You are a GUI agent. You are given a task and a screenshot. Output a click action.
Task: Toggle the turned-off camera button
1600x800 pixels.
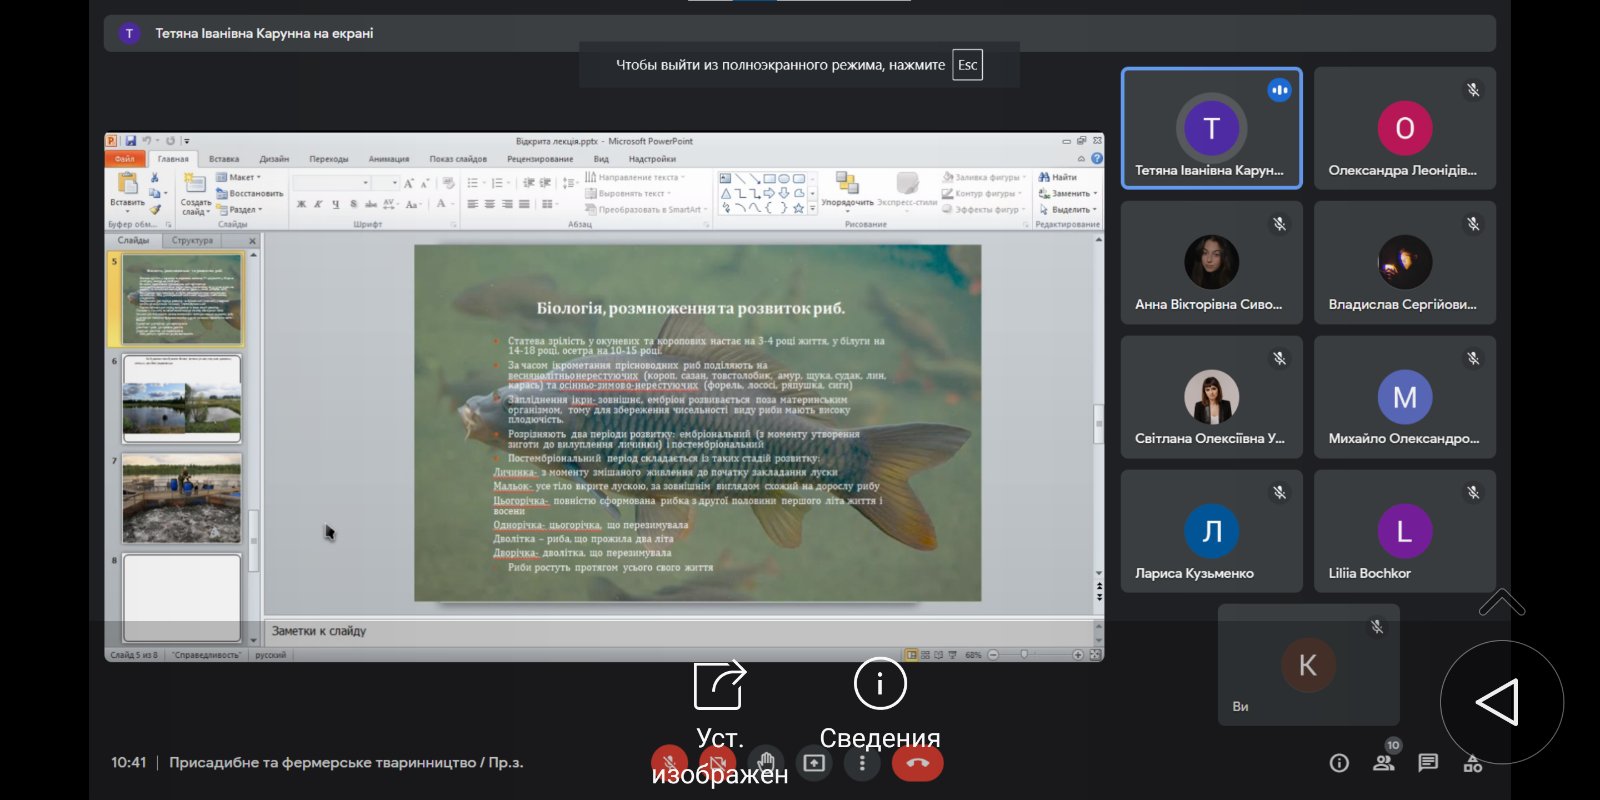[717, 763]
